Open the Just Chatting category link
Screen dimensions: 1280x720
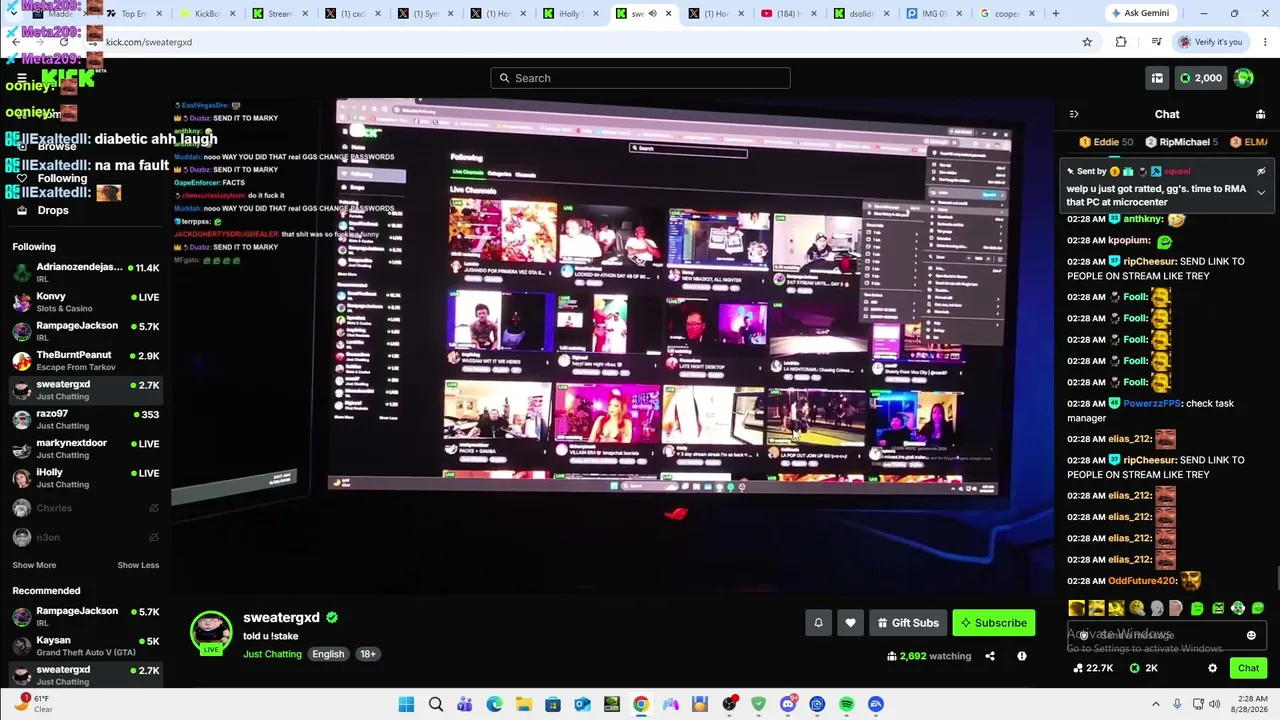pos(272,654)
